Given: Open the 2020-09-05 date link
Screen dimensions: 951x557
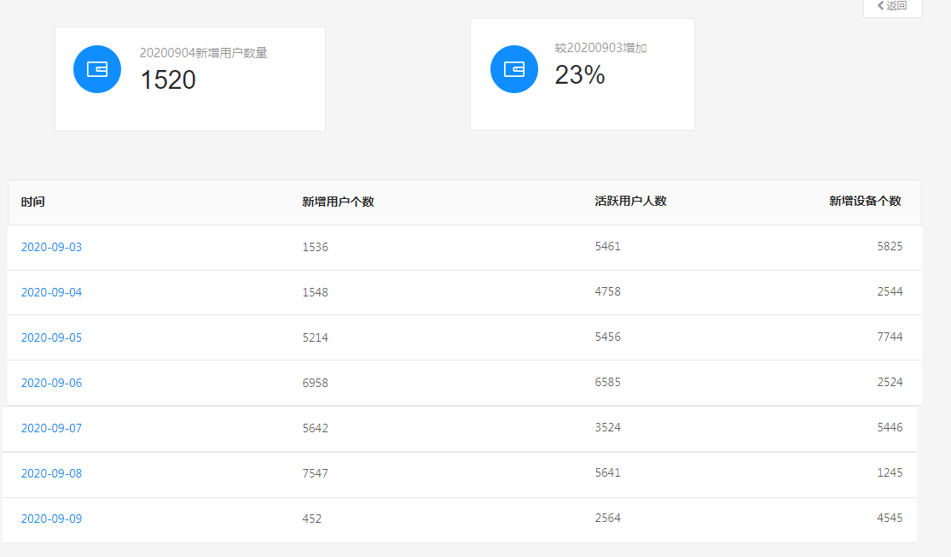Looking at the screenshot, I should 52,337.
